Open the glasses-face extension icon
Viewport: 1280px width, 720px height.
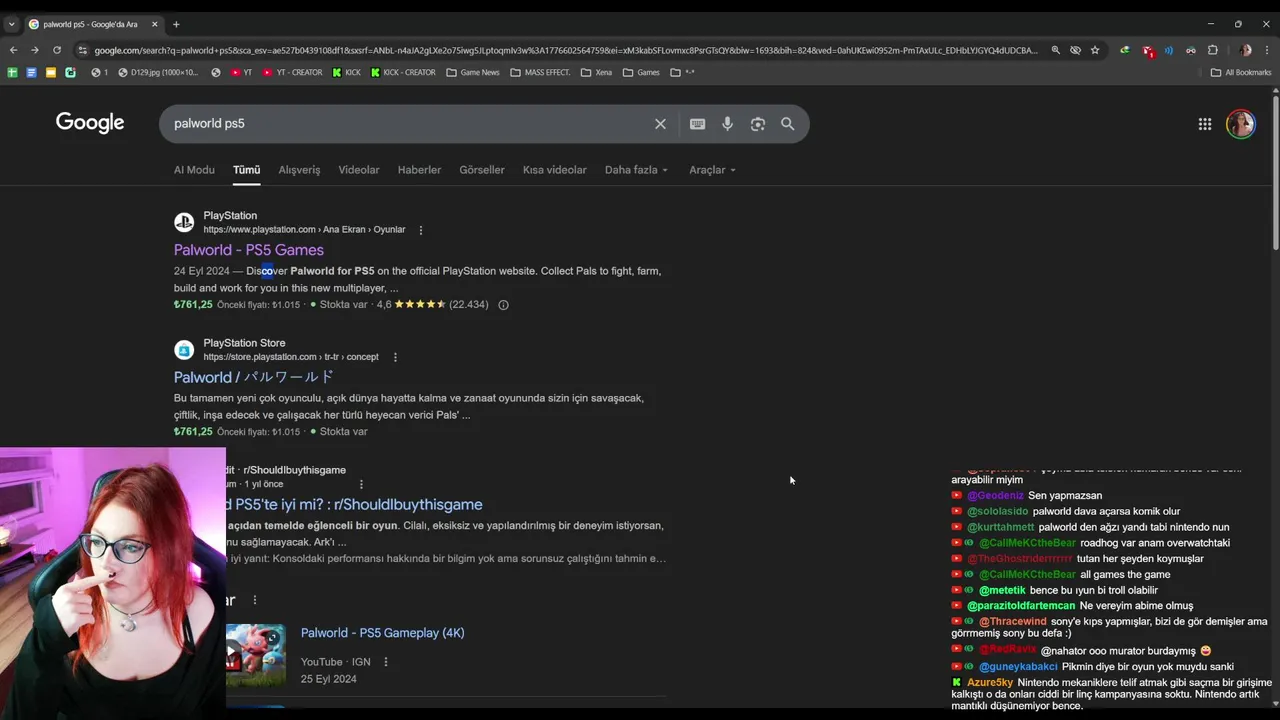click(1190, 50)
